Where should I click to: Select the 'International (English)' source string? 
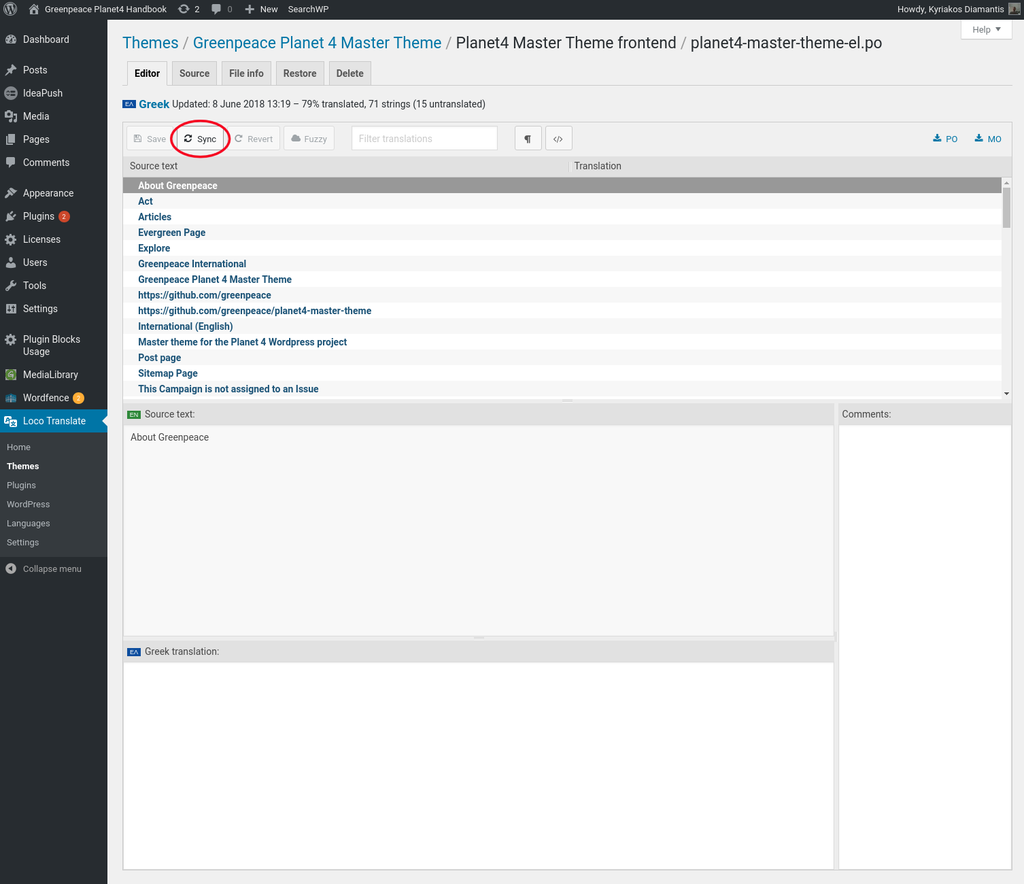click(562, 326)
